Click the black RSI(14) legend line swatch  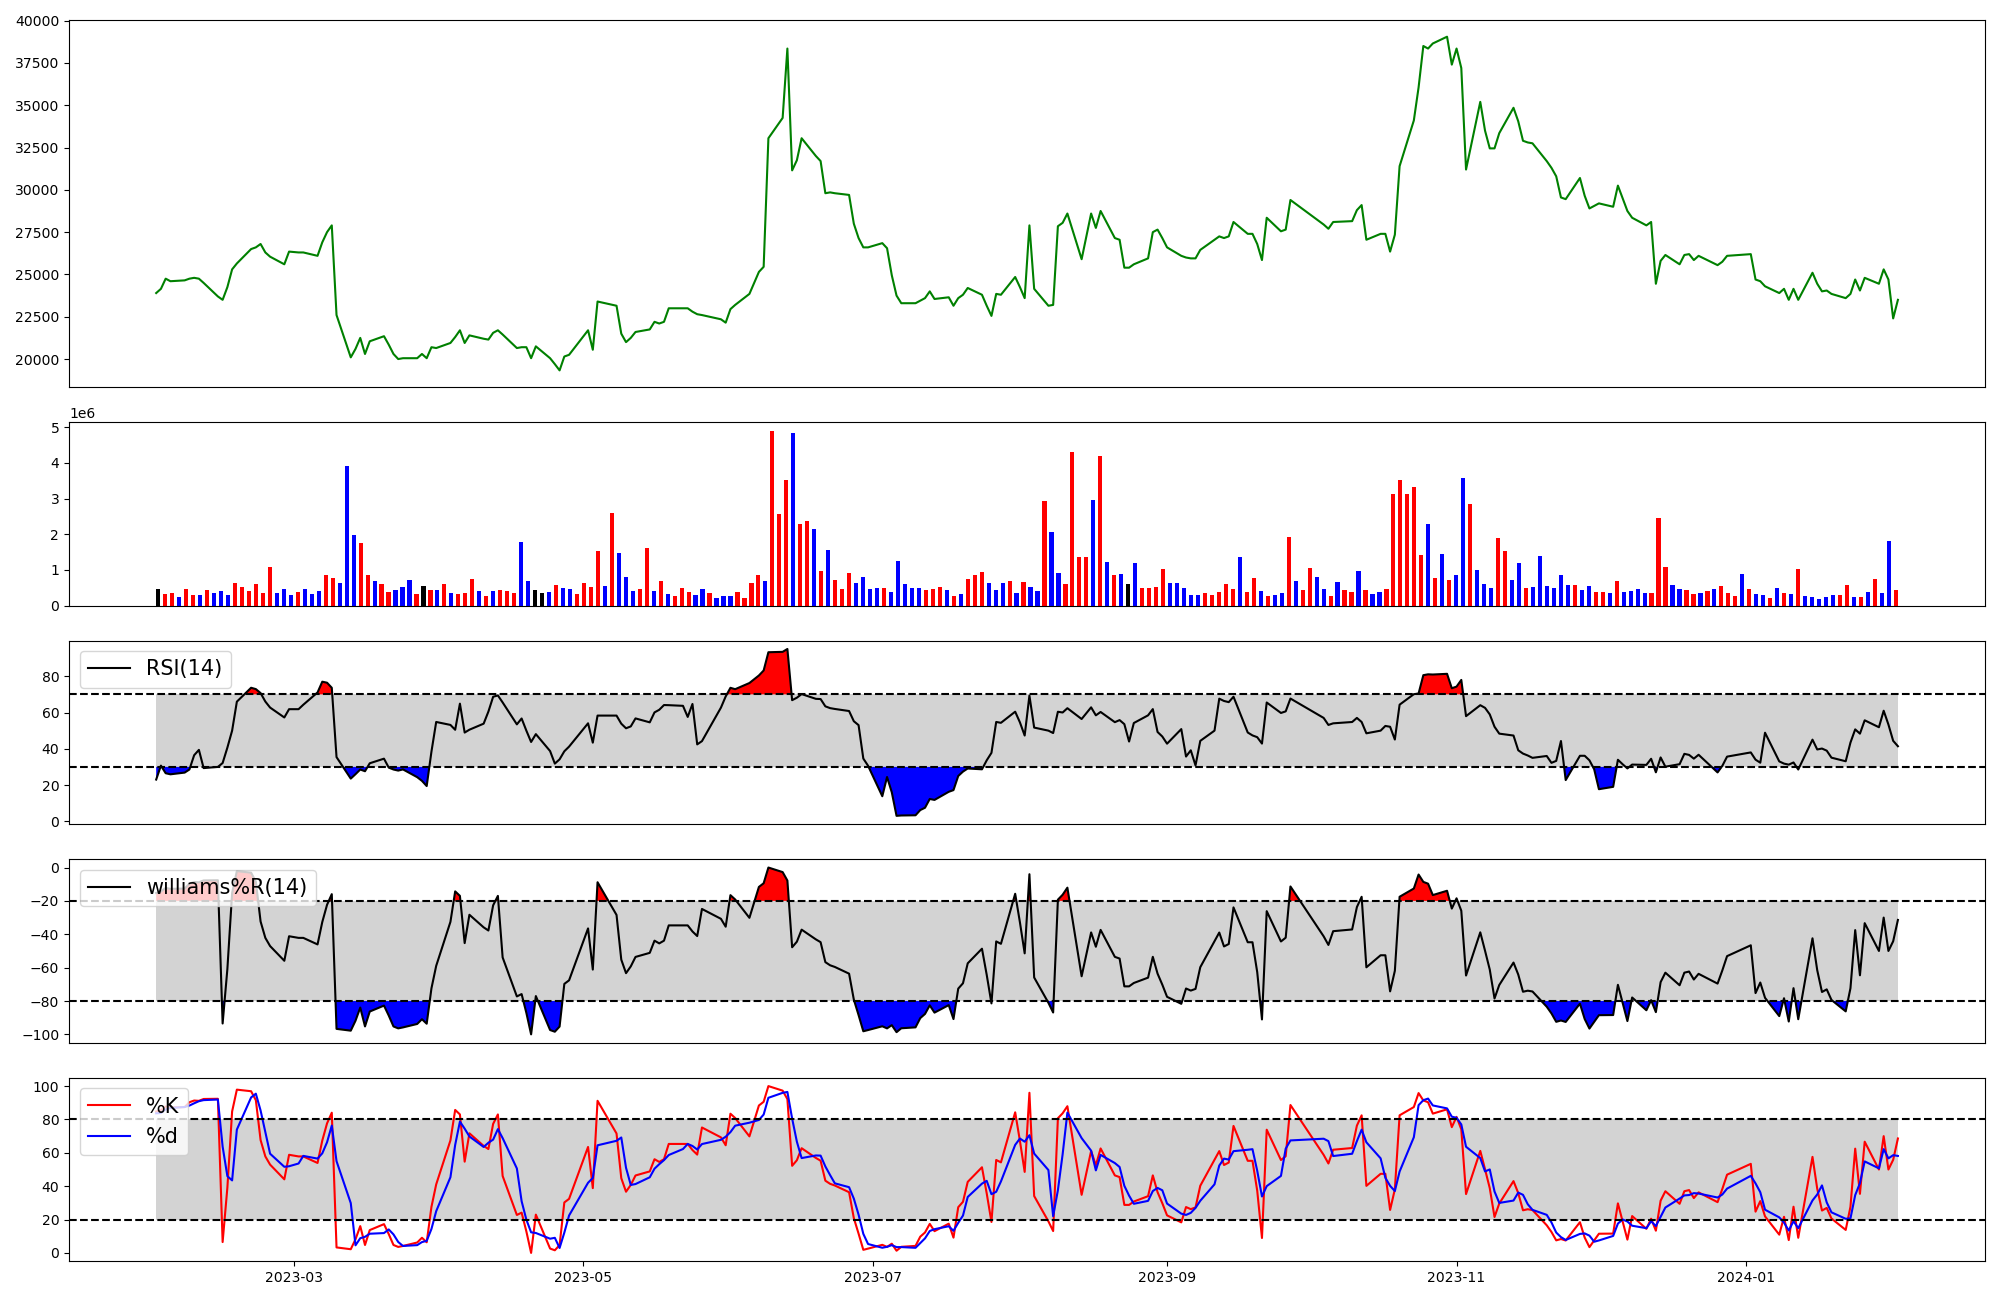pyautogui.click(x=108, y=668)
